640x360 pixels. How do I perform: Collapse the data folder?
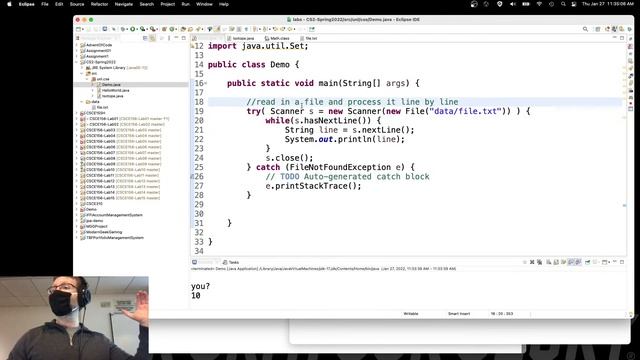82,102
